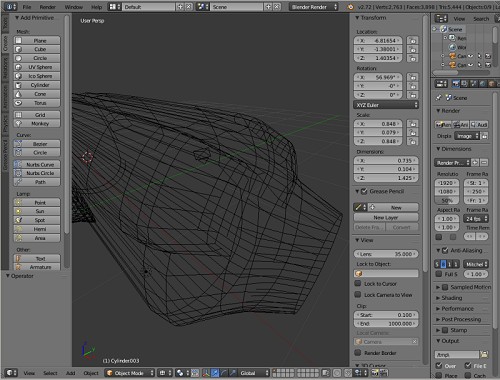The height and width of the screenshot is (380, 500).
Task: Toggle the Overwrite output checkbox
Action: coord(439,366)
